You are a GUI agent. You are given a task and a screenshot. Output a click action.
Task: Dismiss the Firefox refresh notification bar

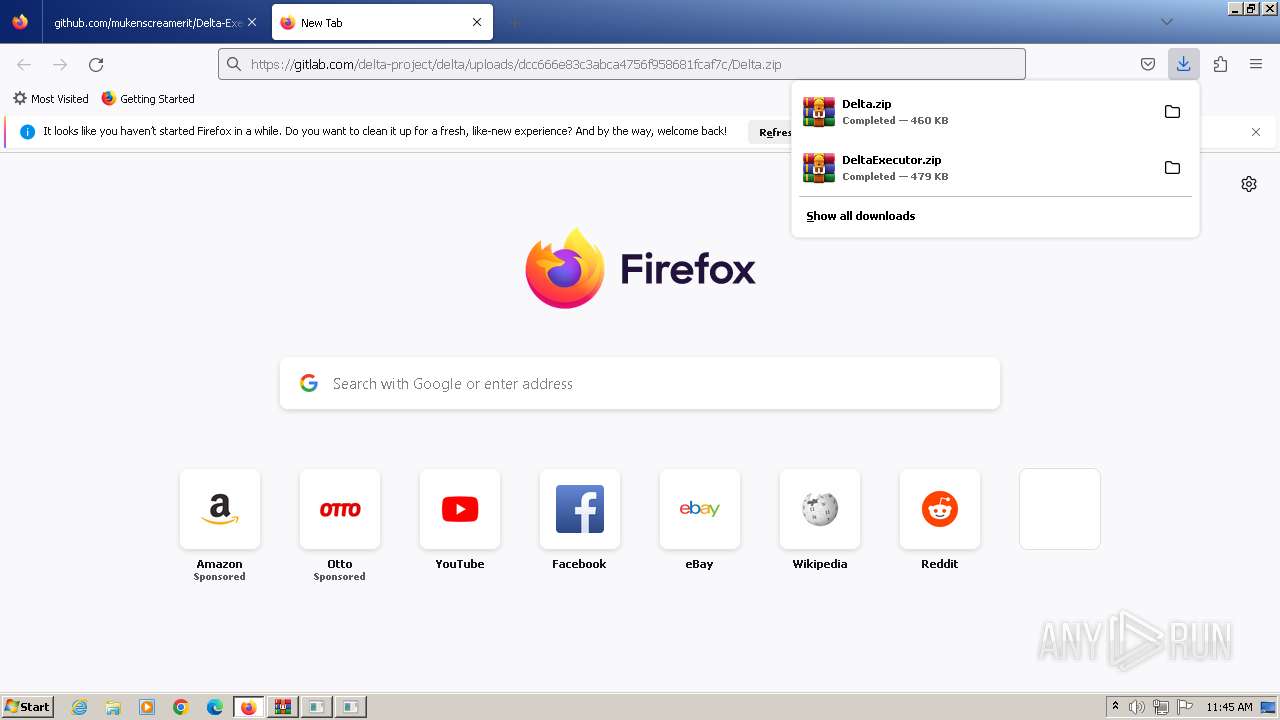[x=1256, y=132]
